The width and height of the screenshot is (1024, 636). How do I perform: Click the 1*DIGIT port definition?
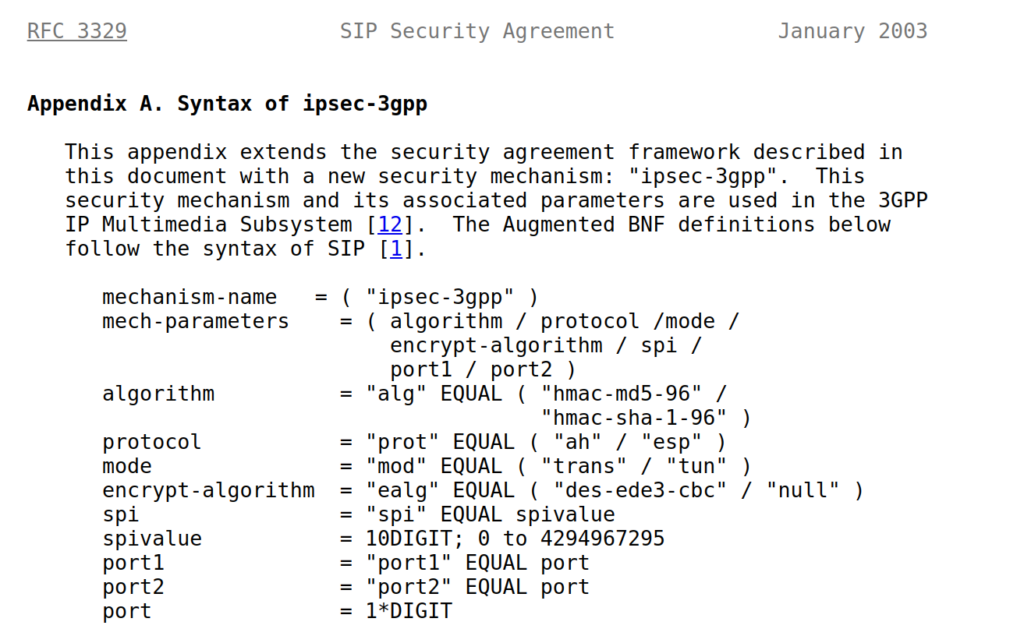(409, 611)
